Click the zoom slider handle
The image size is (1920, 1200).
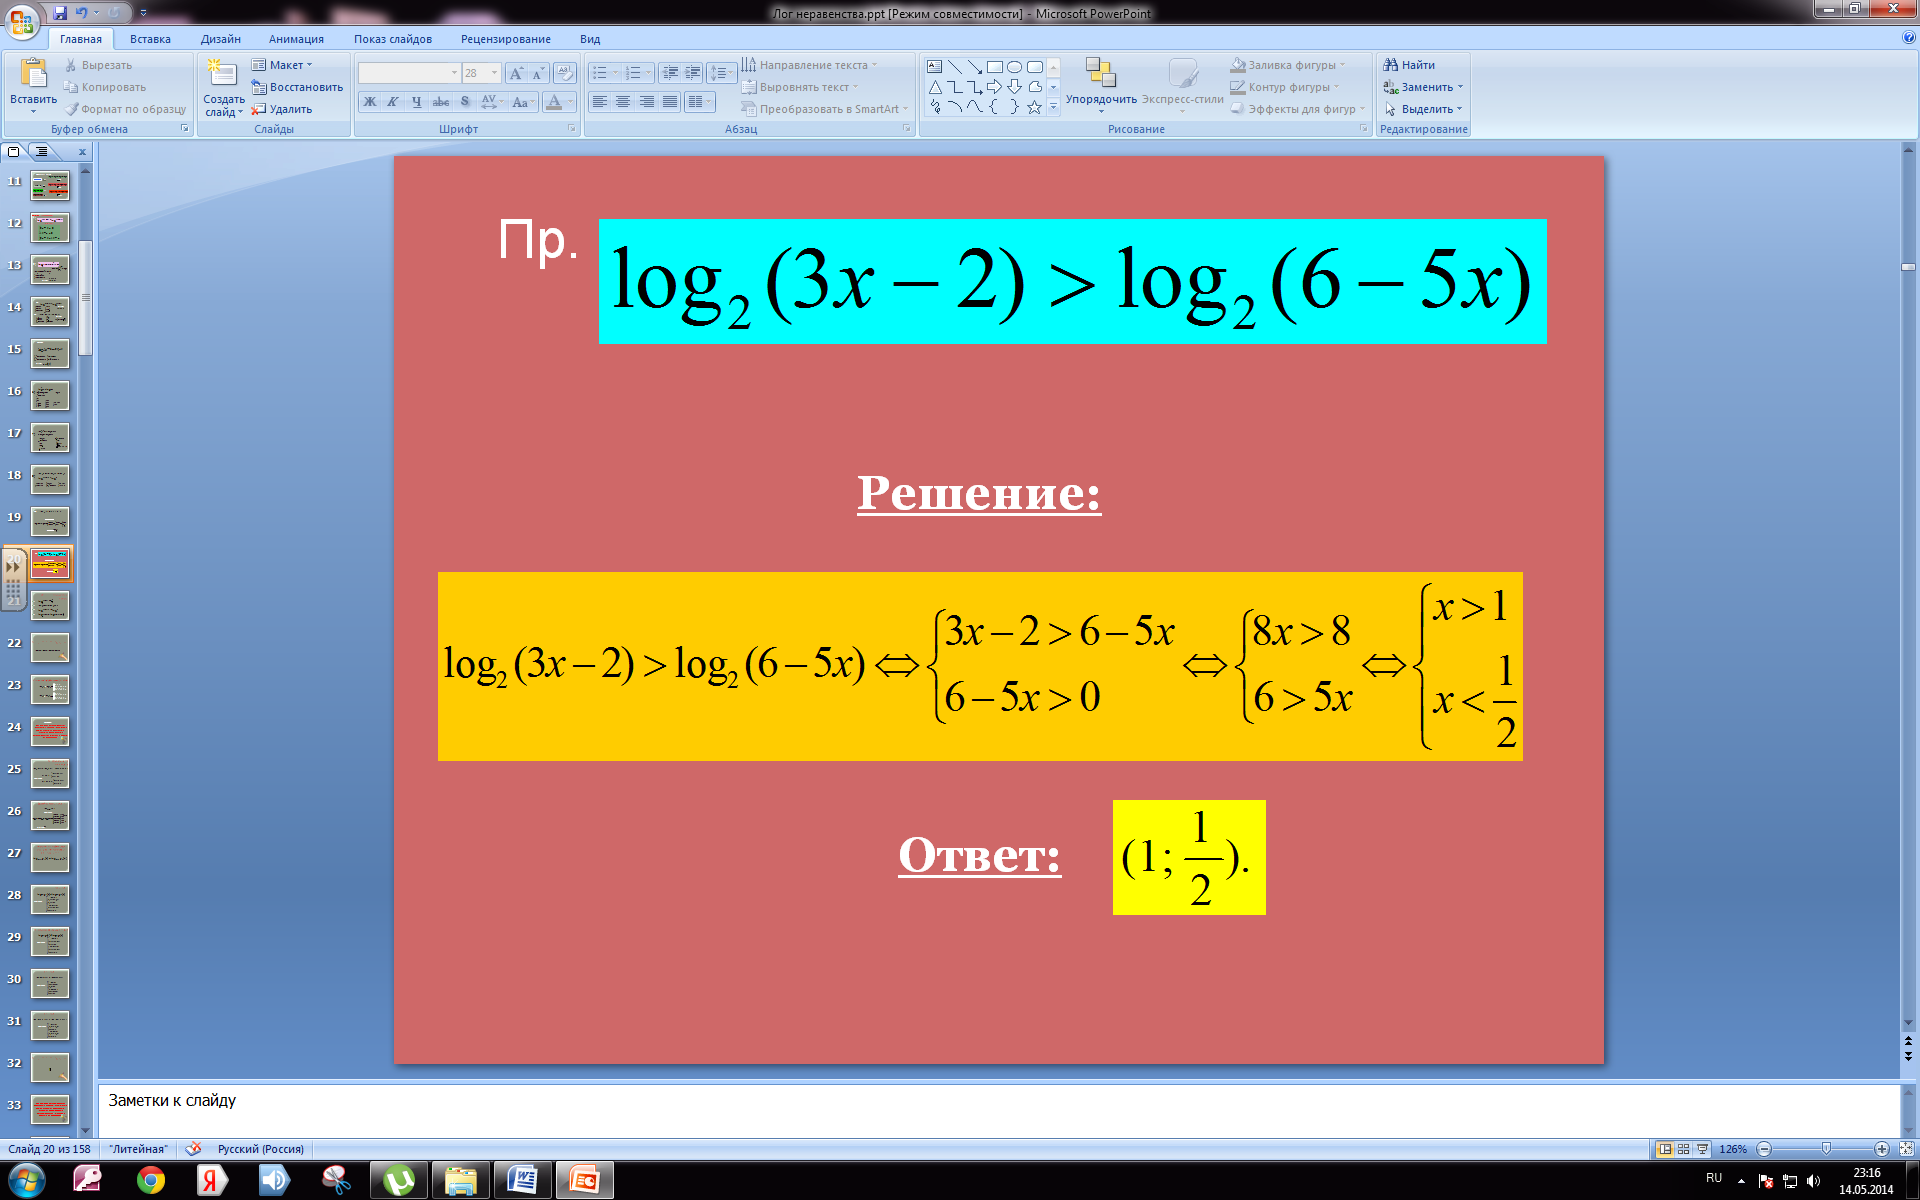[1826, 1149]
